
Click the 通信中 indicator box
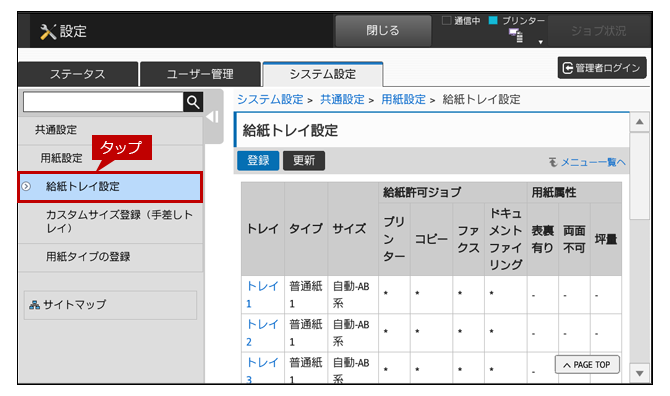point(446,21)
